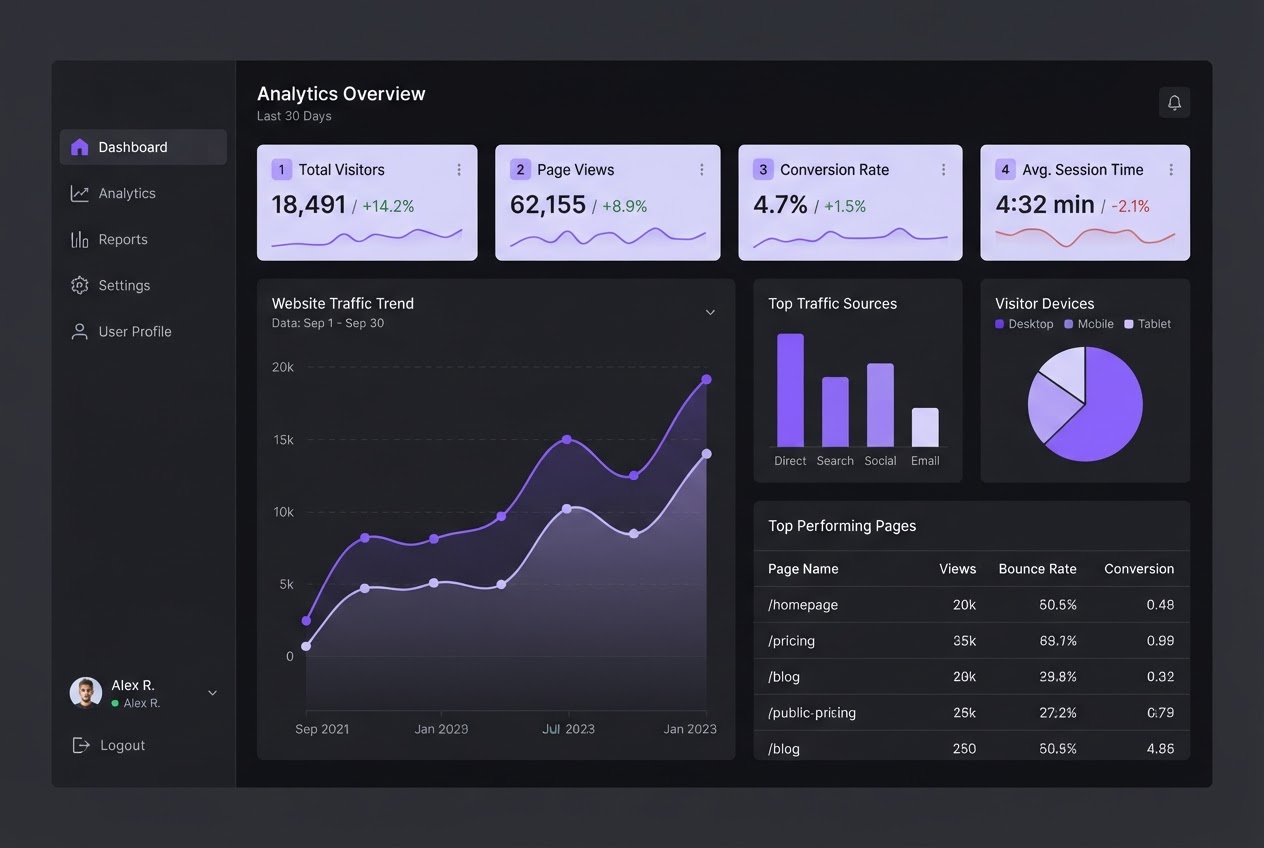
Task: Click the Direct bar in Top Traffic Sources
Action: click(x=790, y=390)
